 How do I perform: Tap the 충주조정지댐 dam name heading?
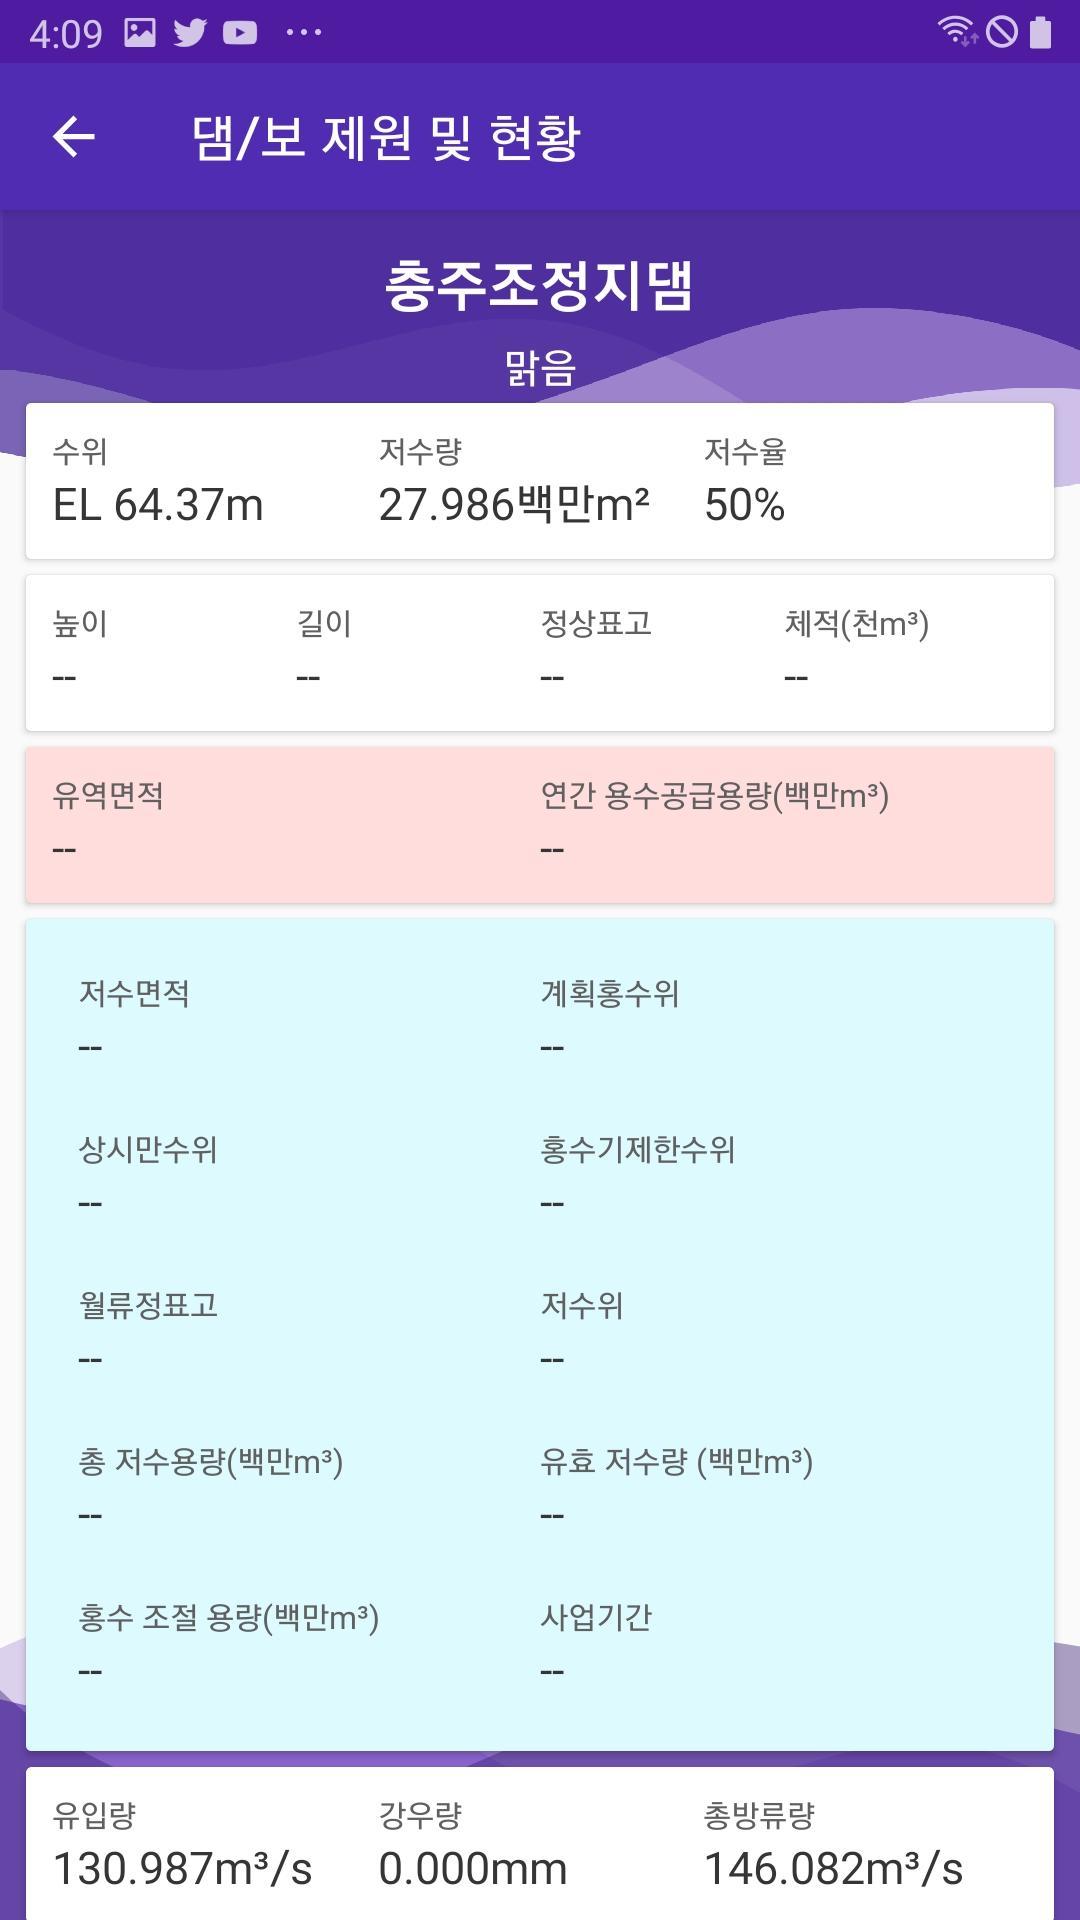pyautogui.click(x=540, y=286)
